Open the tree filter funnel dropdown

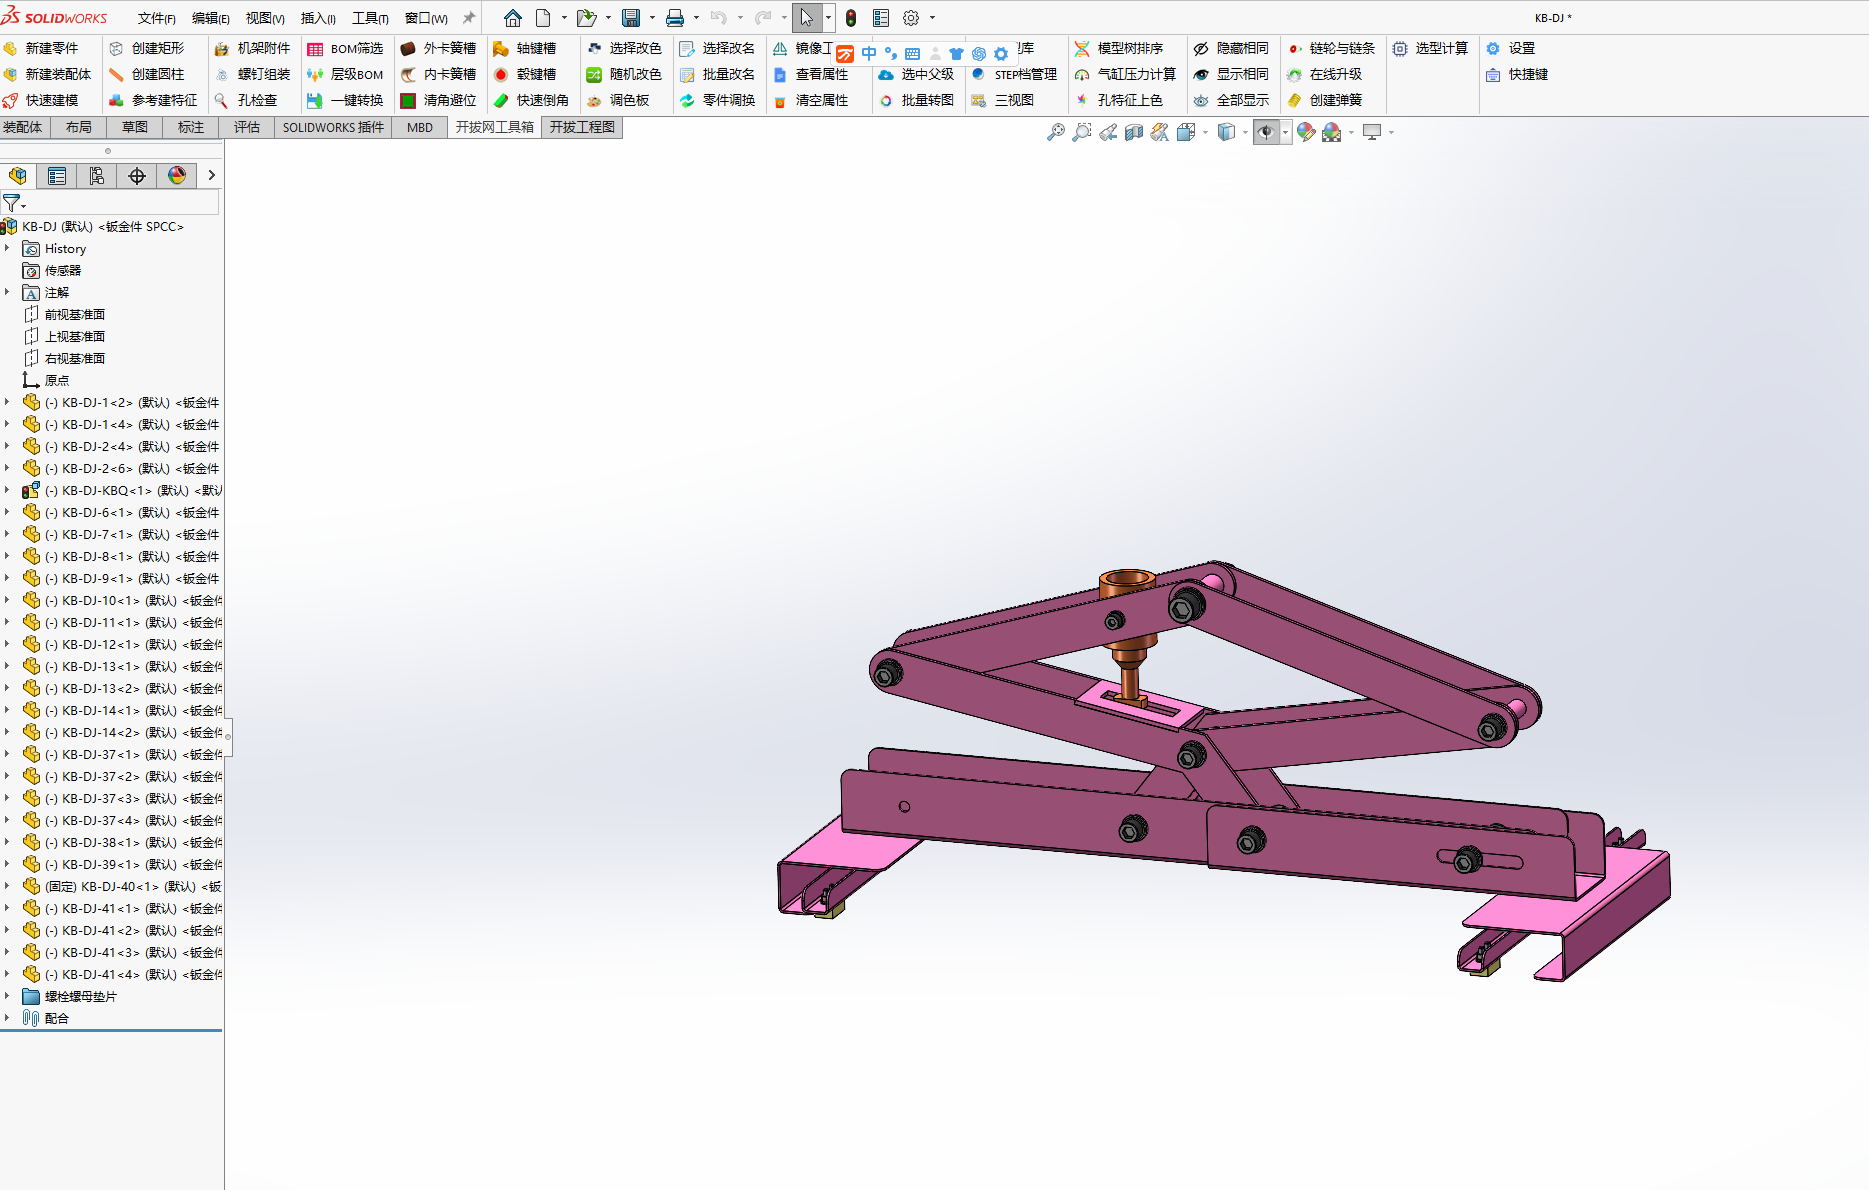(x=14, y=203)
